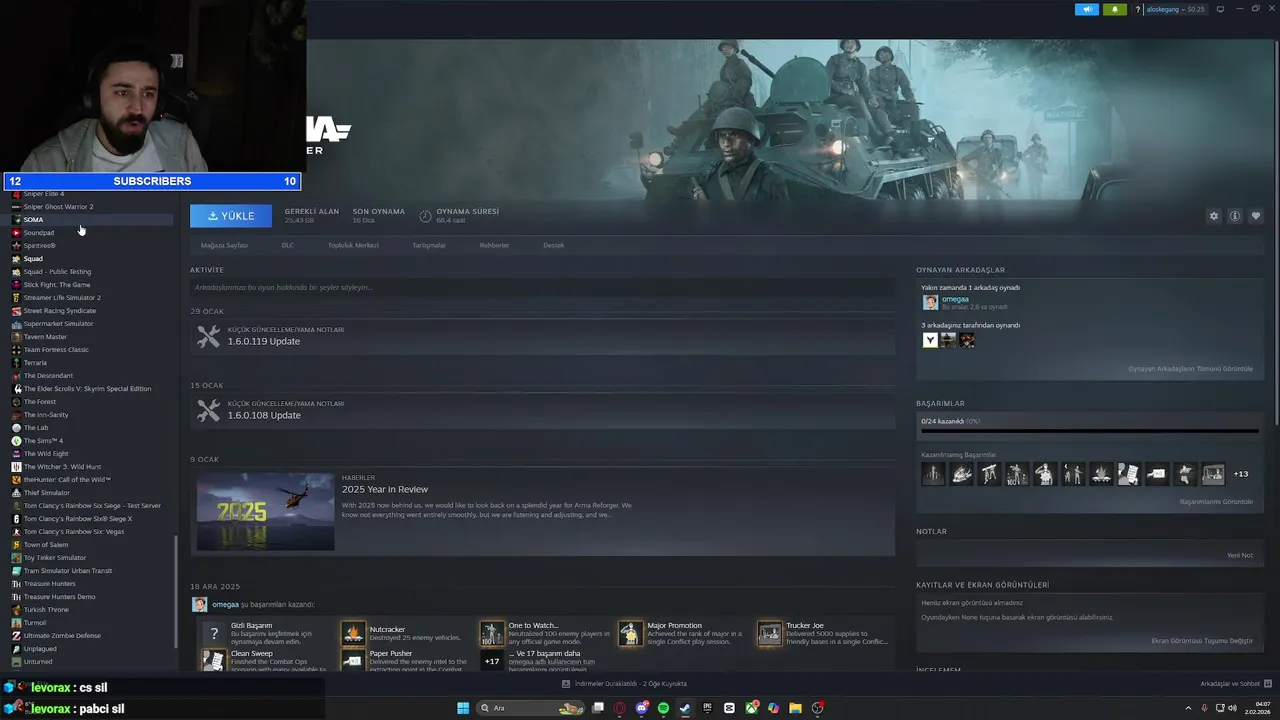Open Steam notifications bell
Image resolution: width=1280 pixels, height=720 pixels.
pyautogui.click(x=1115, y=9)
